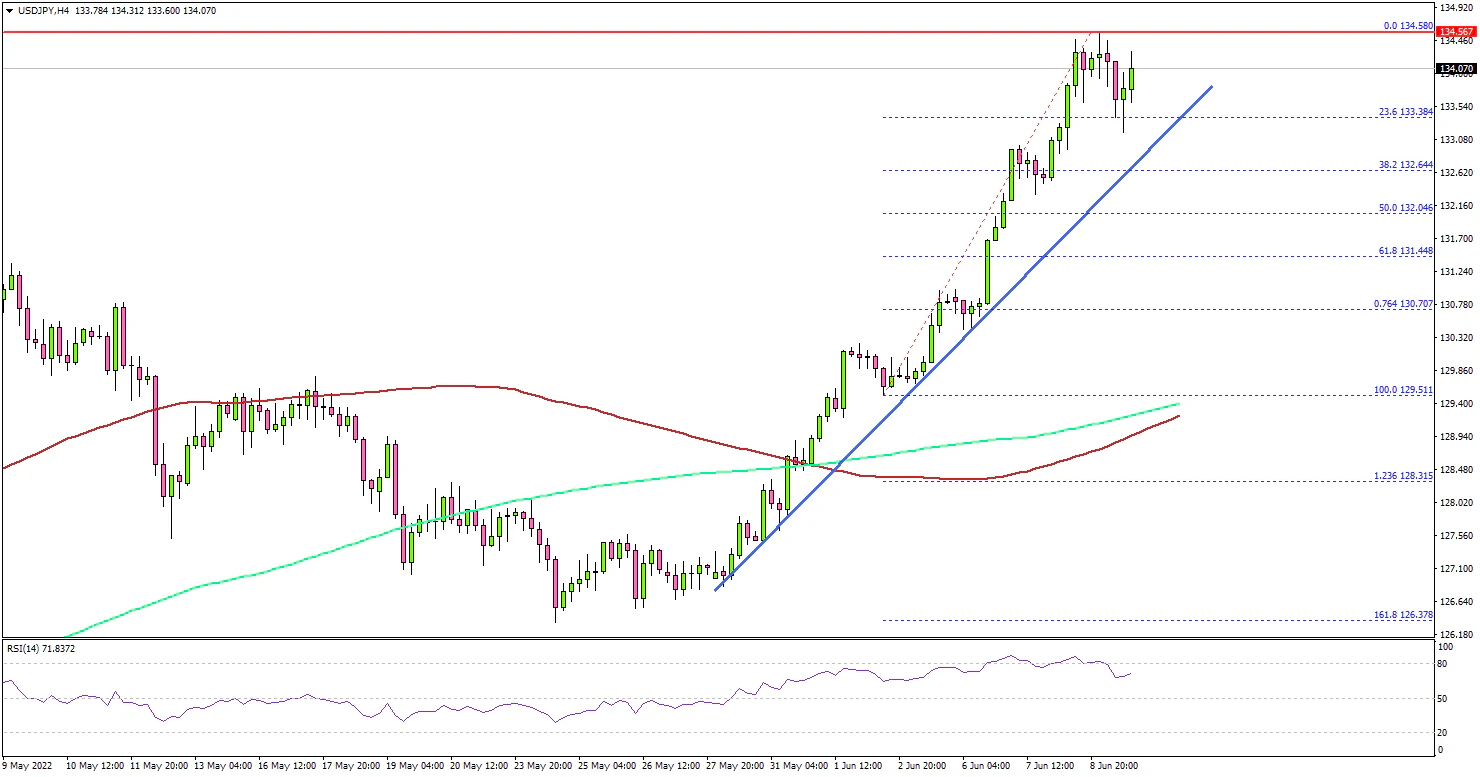Viewport: 1480px width, 777px height.
Task: Click the RSI(14) 71.8372 indicator label
Action: click(x=41, y=649)
